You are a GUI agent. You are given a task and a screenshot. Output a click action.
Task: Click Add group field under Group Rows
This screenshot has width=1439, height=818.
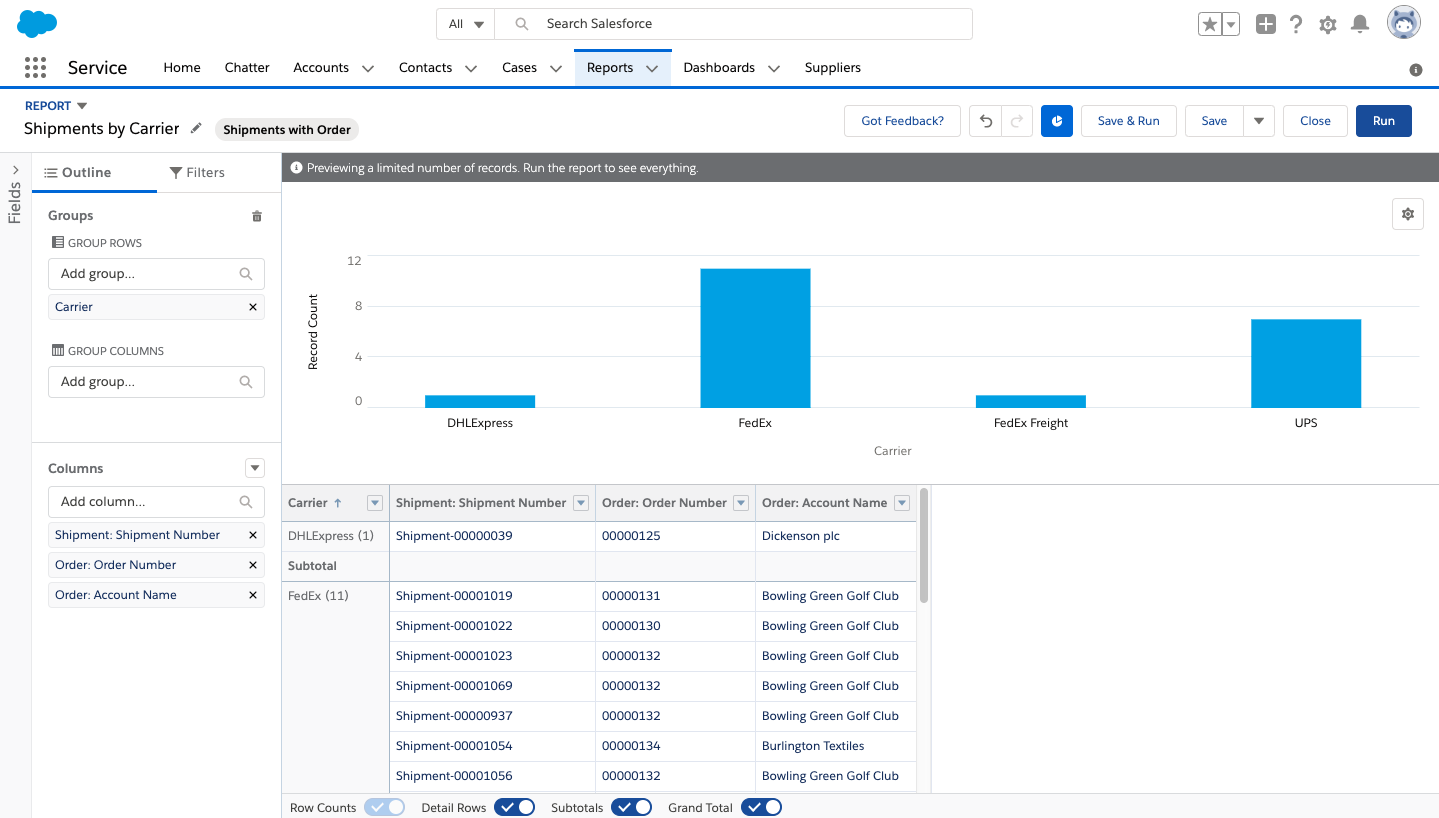pyautogui.click(x=156, y=273)
